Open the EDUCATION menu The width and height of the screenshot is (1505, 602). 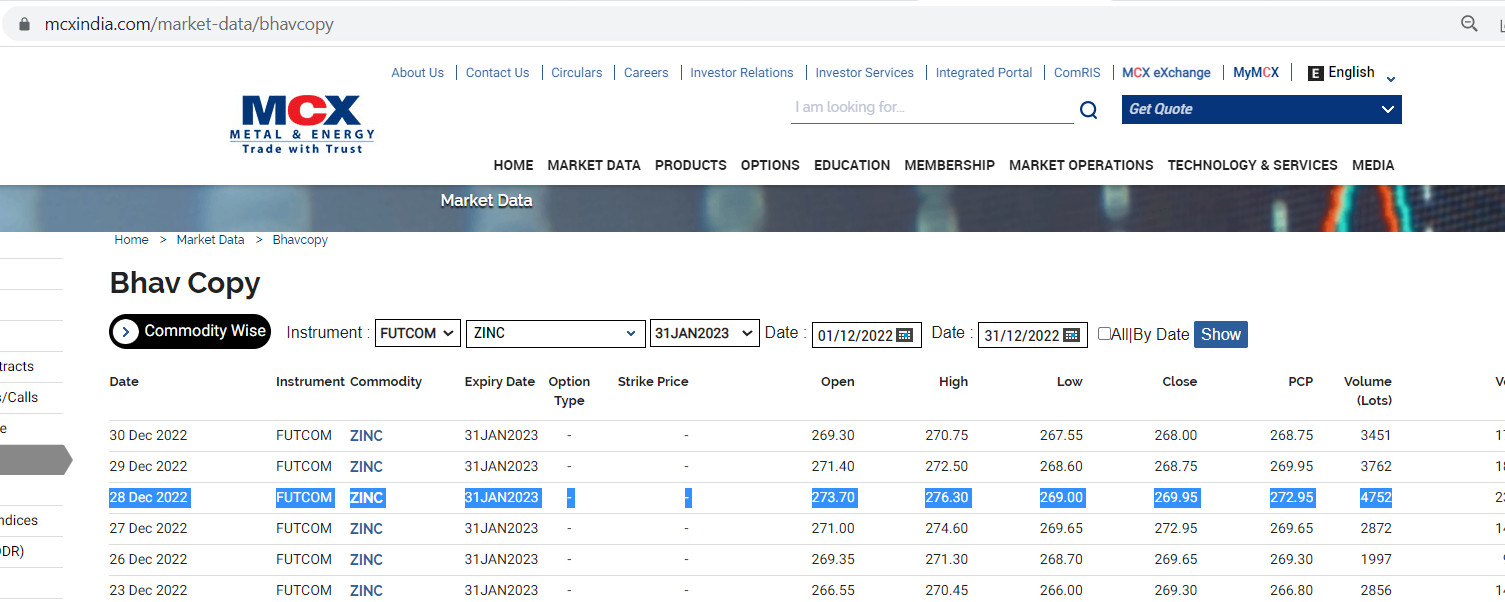click(x=852, y=165)
